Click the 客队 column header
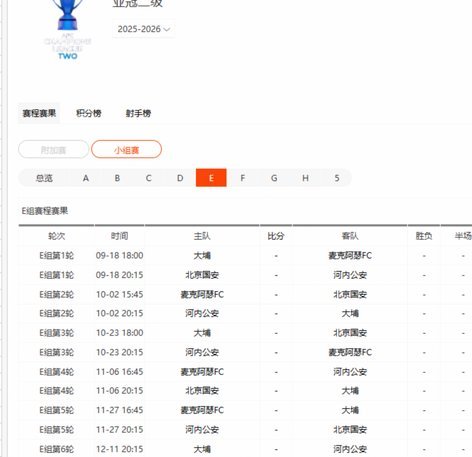 pyautogui.click(x=350, y=236)
